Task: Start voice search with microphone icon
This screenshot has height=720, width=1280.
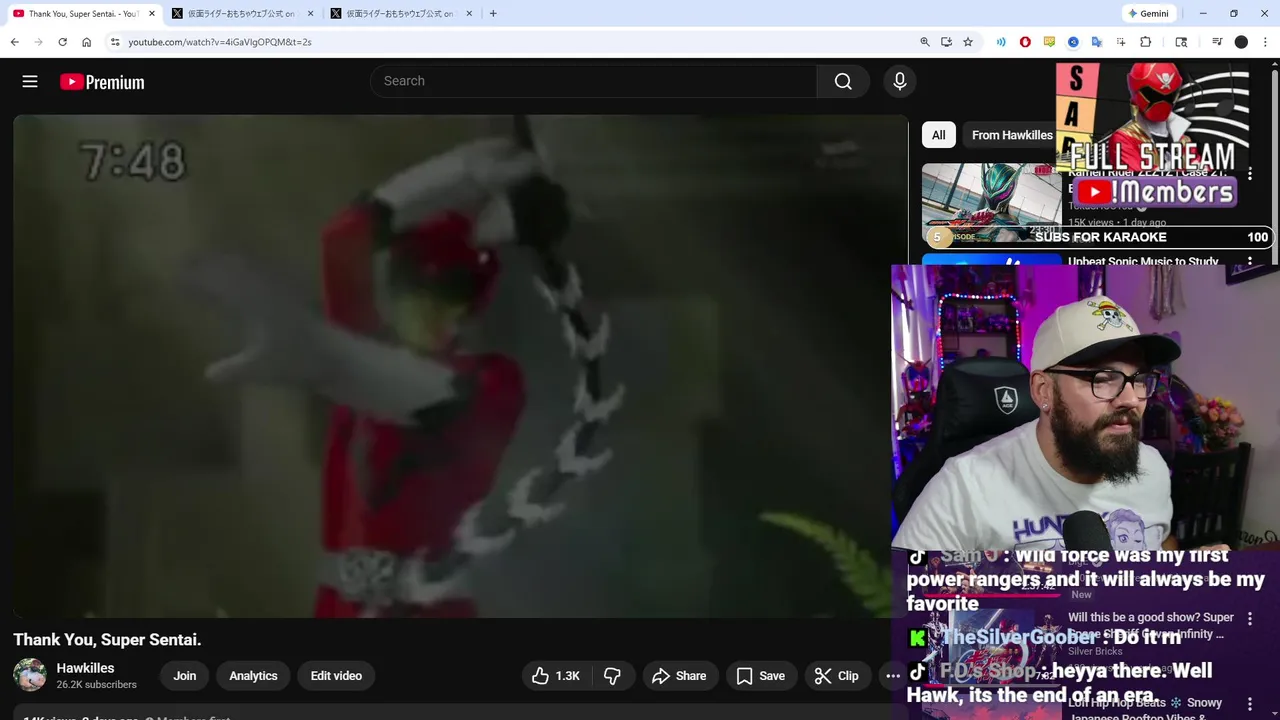Action: pyautogui.click(x=900, y=81)
